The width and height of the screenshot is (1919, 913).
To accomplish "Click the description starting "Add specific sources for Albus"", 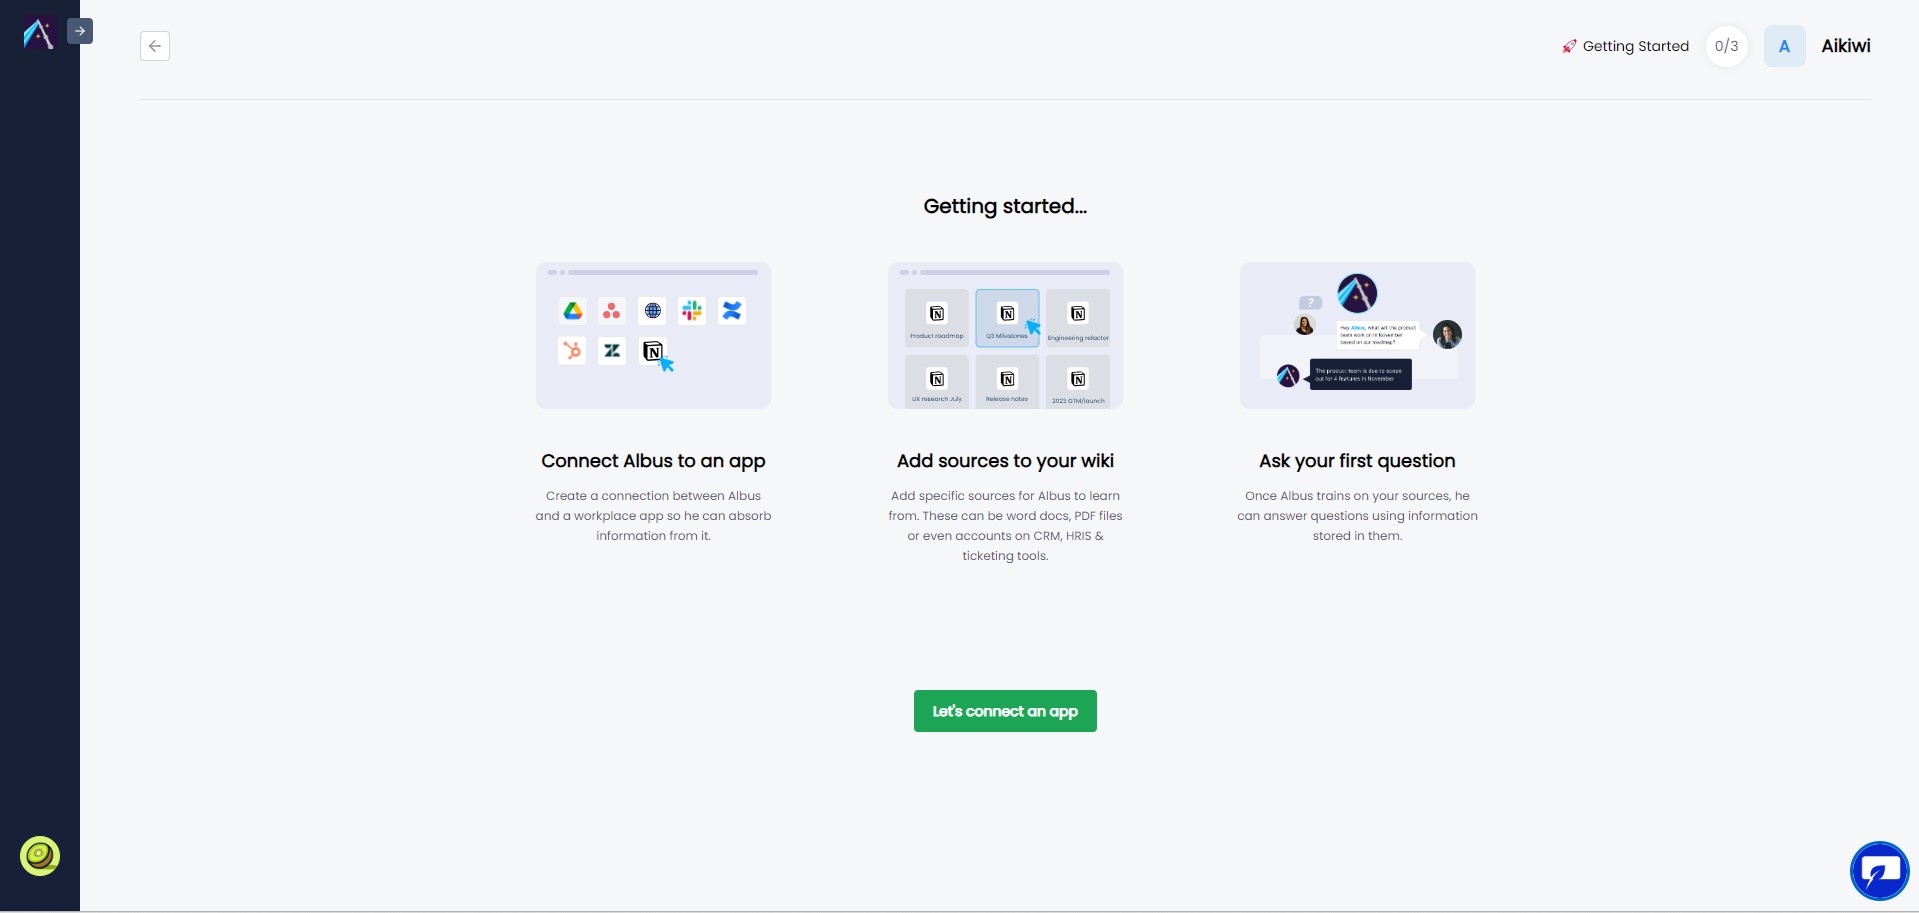I will (x=1005, y=526).
